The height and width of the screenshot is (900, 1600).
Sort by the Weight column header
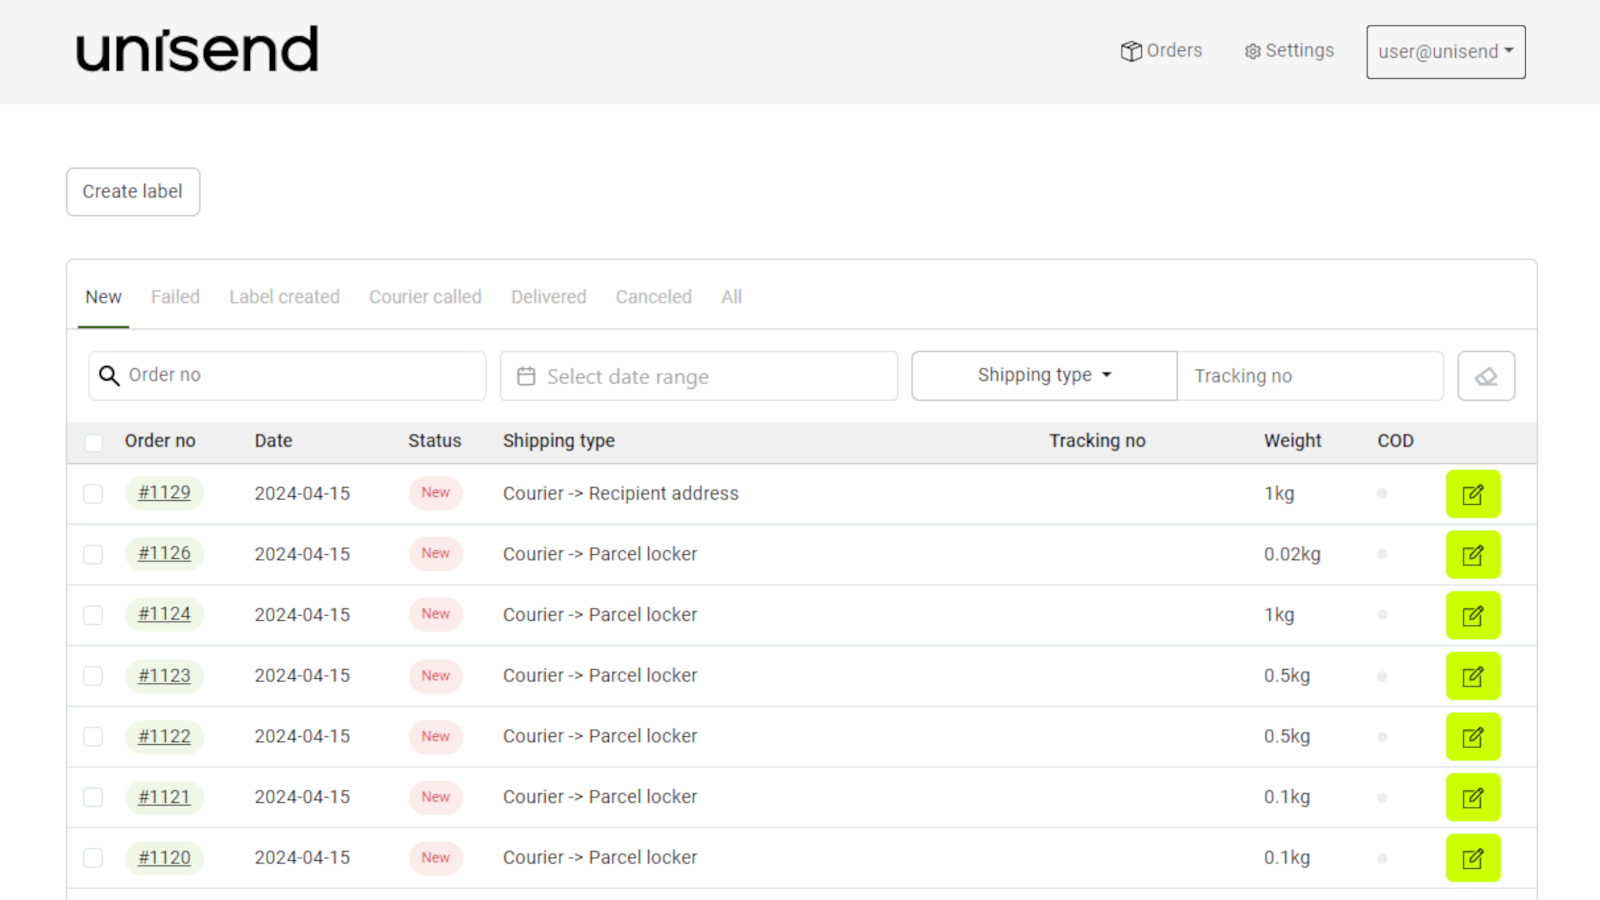click(1292, 441)
